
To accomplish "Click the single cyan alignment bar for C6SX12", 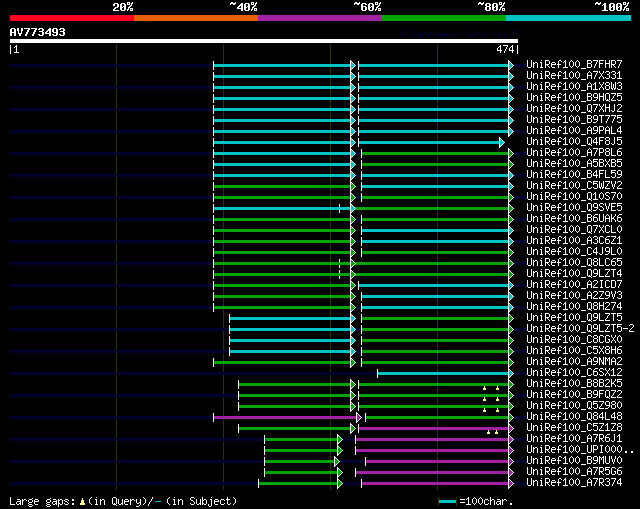I will pos(445,373).
